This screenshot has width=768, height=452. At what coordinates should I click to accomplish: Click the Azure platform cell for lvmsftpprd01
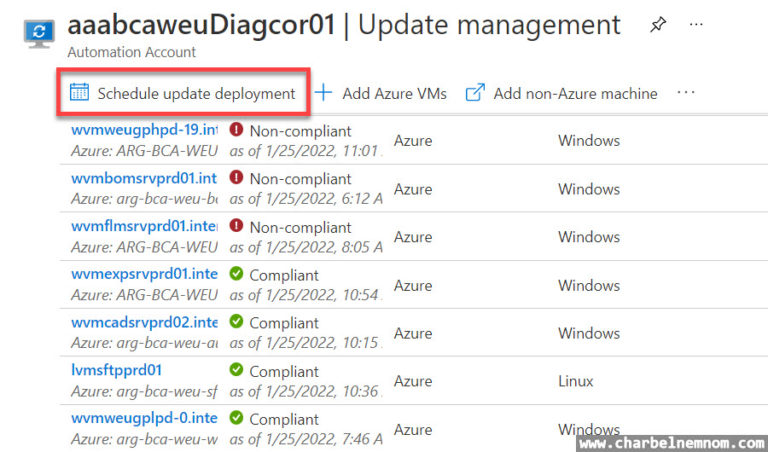413,381
